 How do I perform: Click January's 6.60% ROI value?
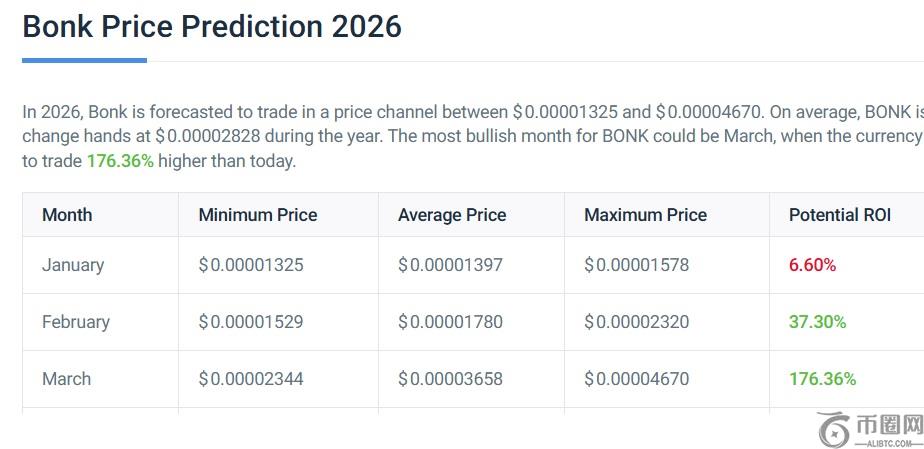pos(812,265)
